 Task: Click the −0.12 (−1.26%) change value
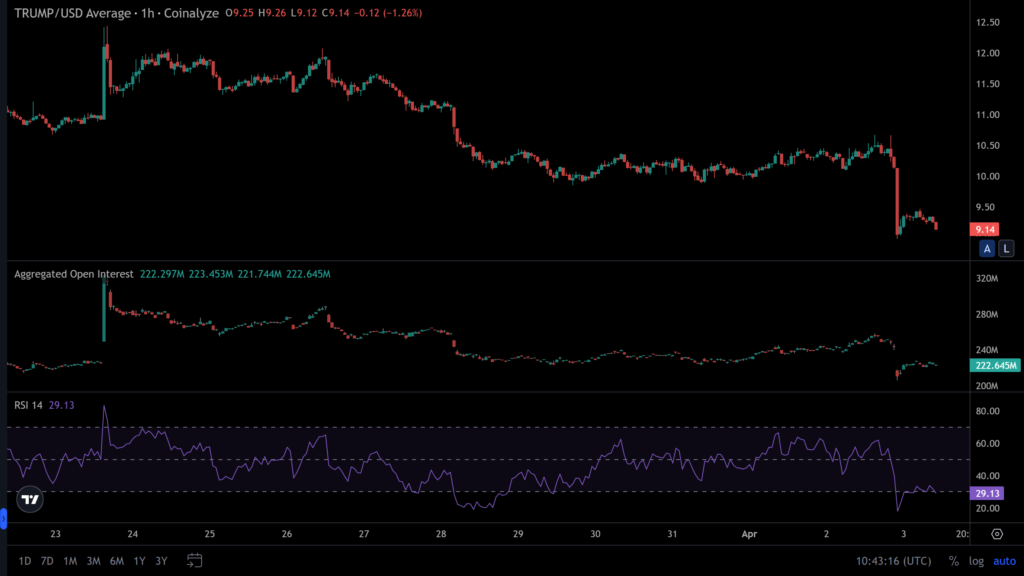[x=388, y=13]
